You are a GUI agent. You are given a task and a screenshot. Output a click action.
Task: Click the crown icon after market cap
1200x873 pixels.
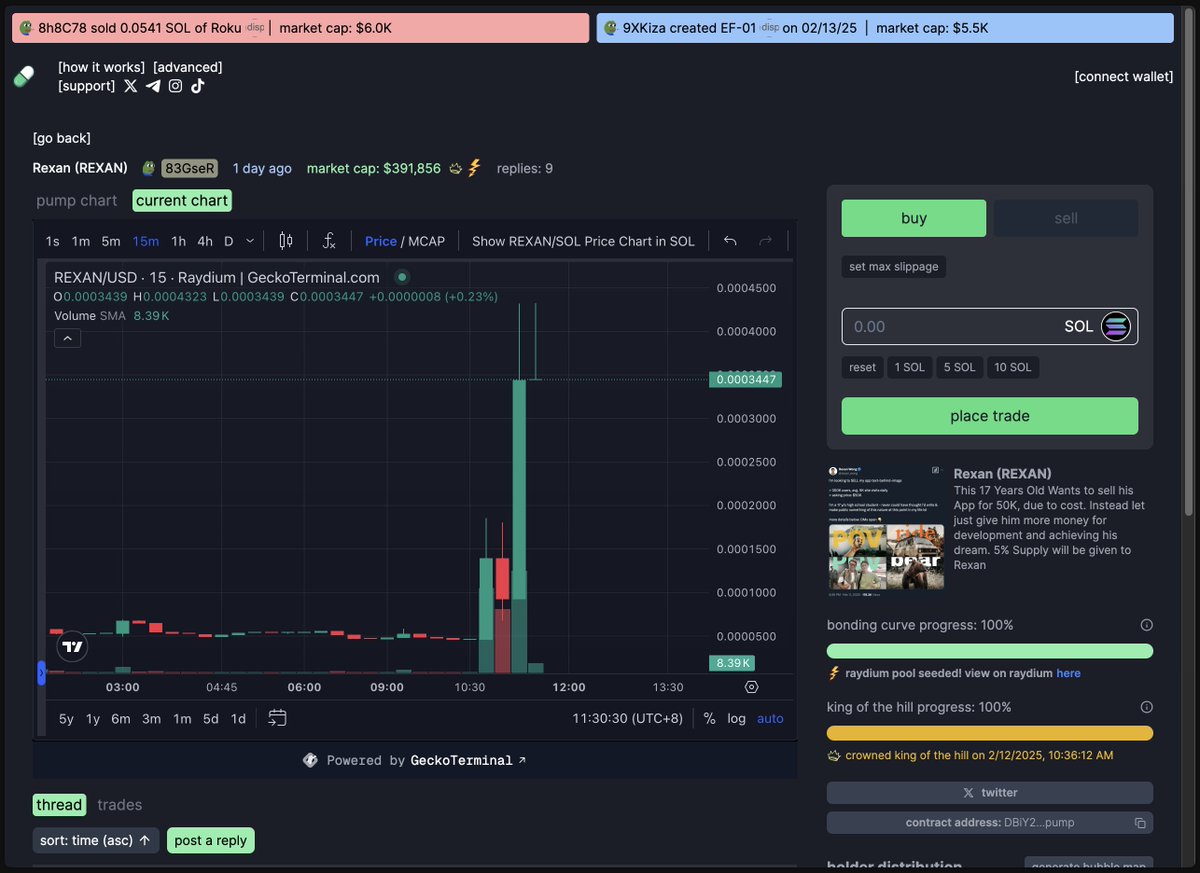[x=455, y=168]
